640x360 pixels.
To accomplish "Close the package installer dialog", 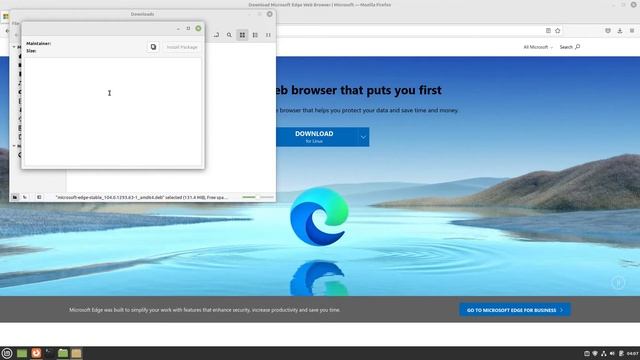I will (x=198, y=29).
